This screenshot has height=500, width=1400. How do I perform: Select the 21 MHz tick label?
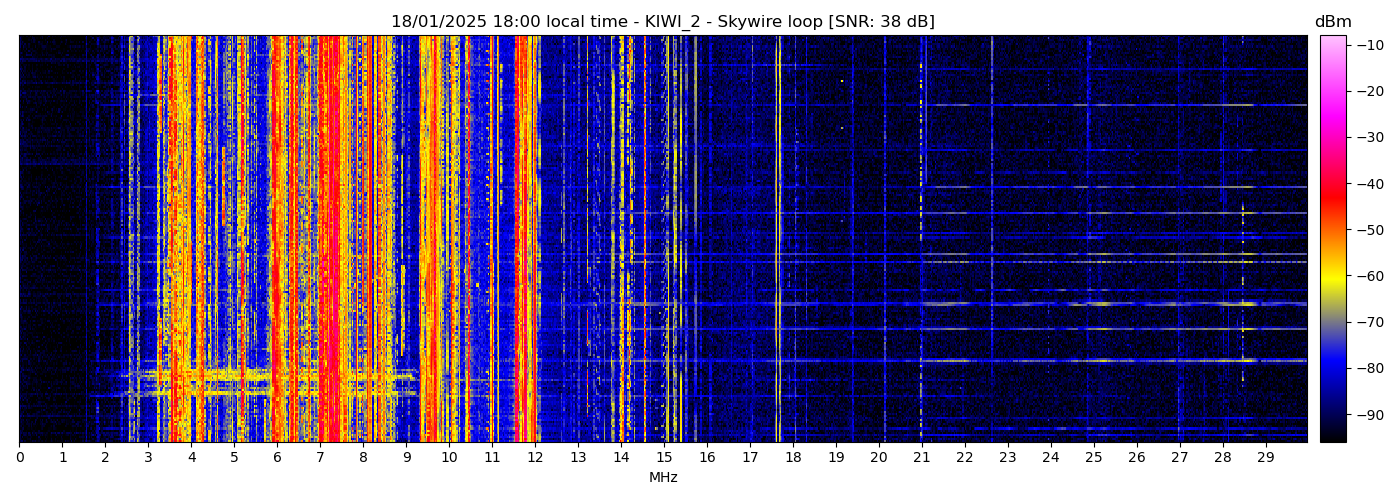pyautogui.click(x=921, y=457)
